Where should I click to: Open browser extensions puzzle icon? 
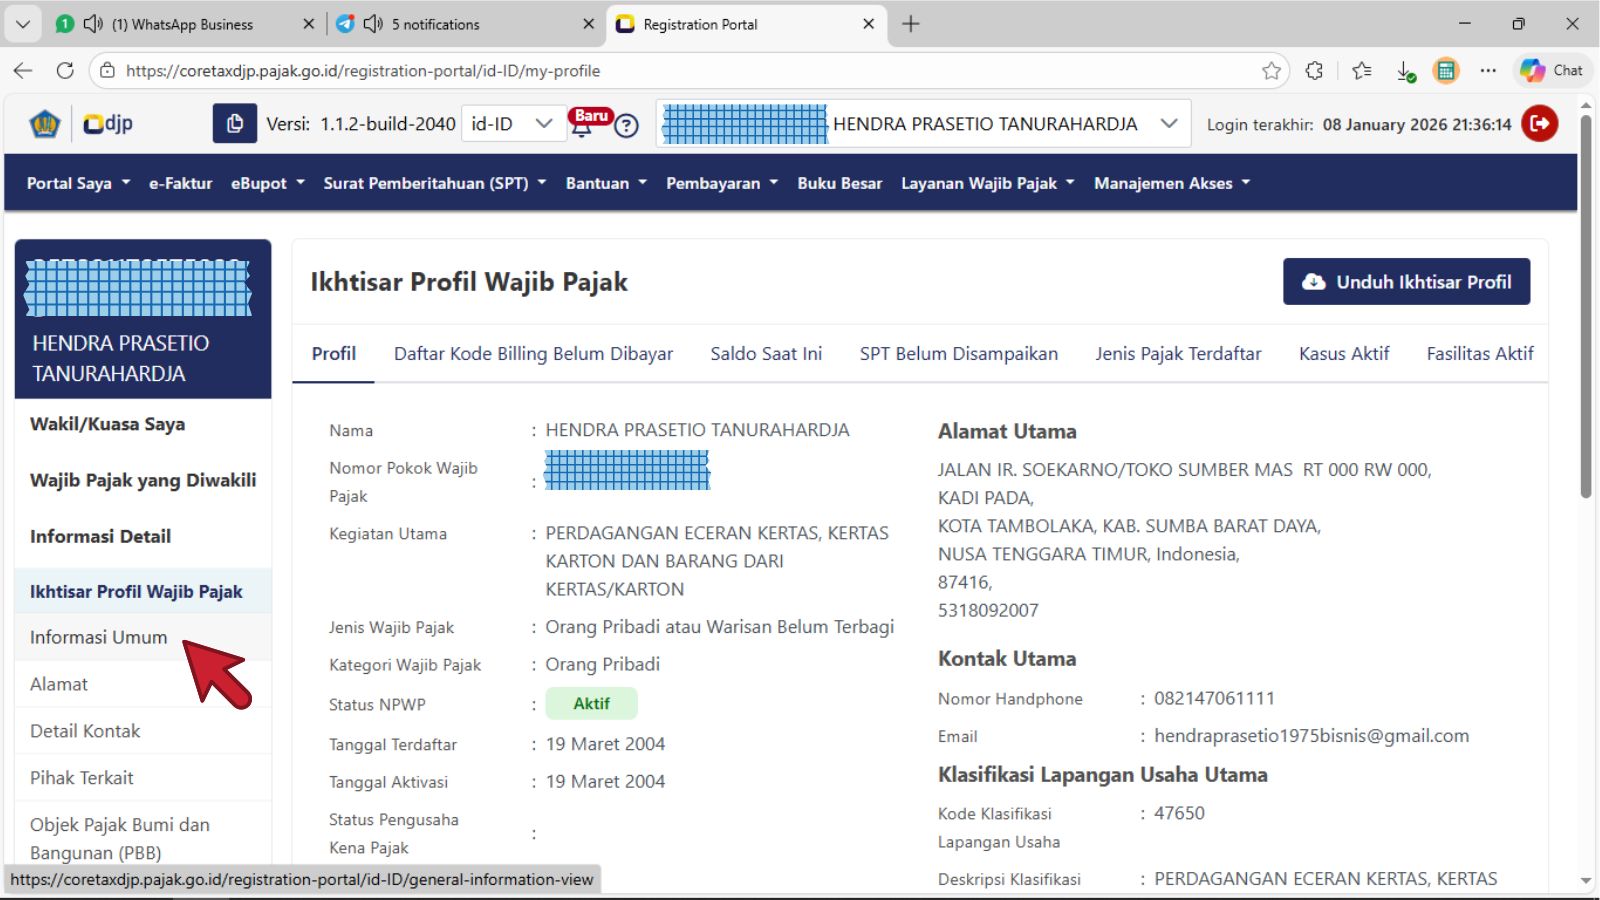[x=1314, y=71]
